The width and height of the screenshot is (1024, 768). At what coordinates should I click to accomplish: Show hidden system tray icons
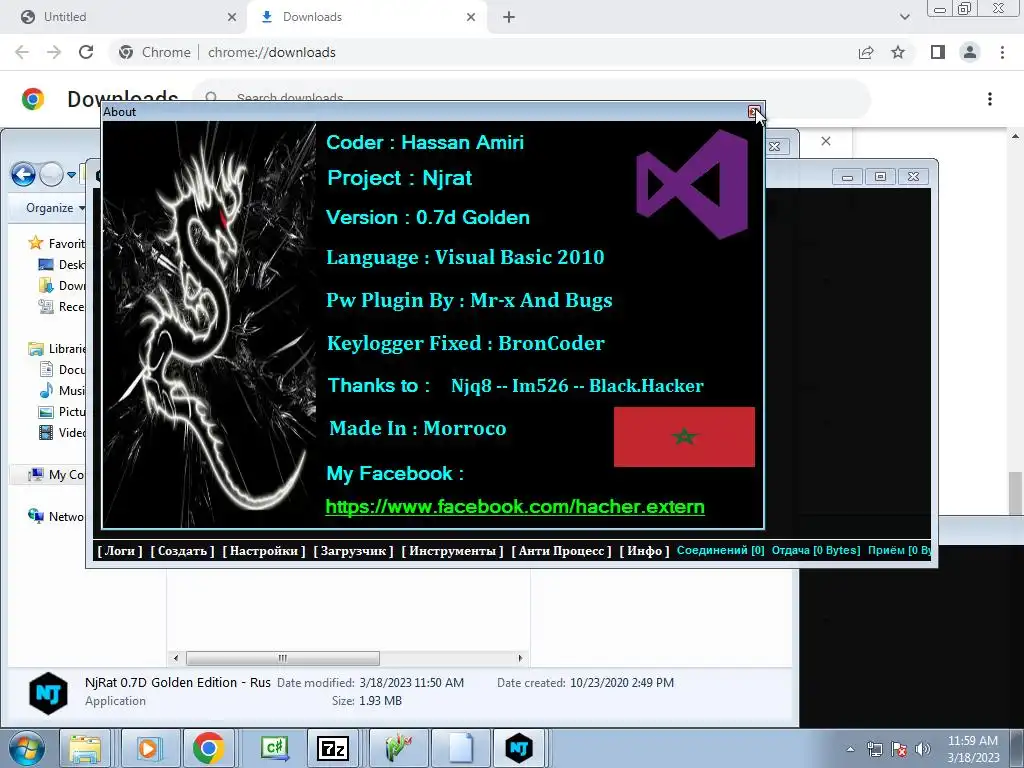click(x=850, y=749)
